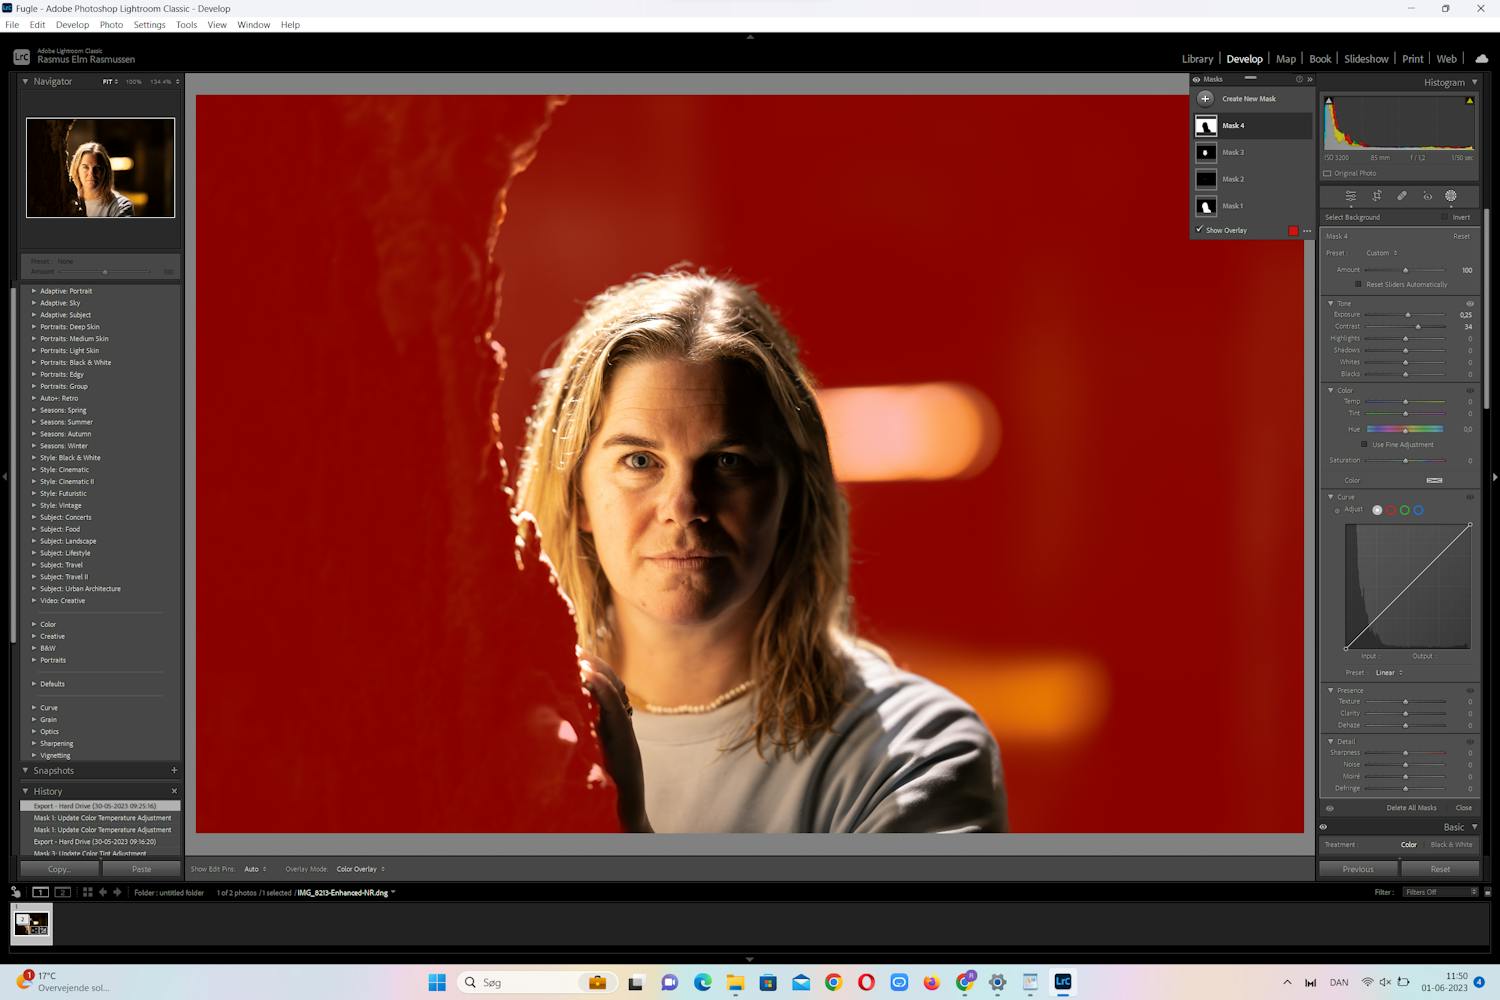Open the Photo menu

[111, 25]
